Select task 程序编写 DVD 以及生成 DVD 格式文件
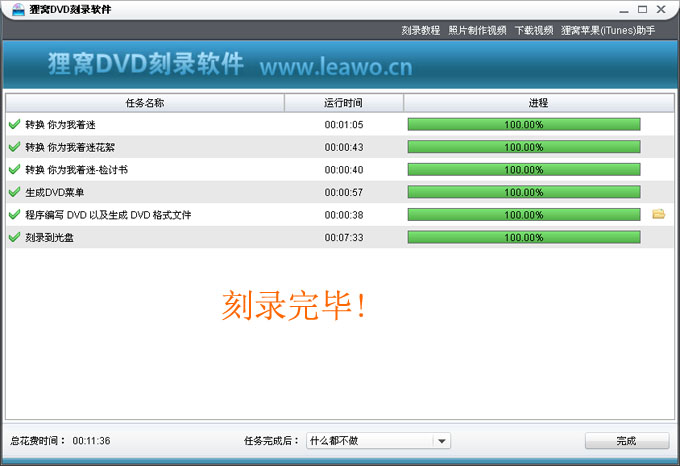This screenshot has height=466, width=680. coord(108,215)
